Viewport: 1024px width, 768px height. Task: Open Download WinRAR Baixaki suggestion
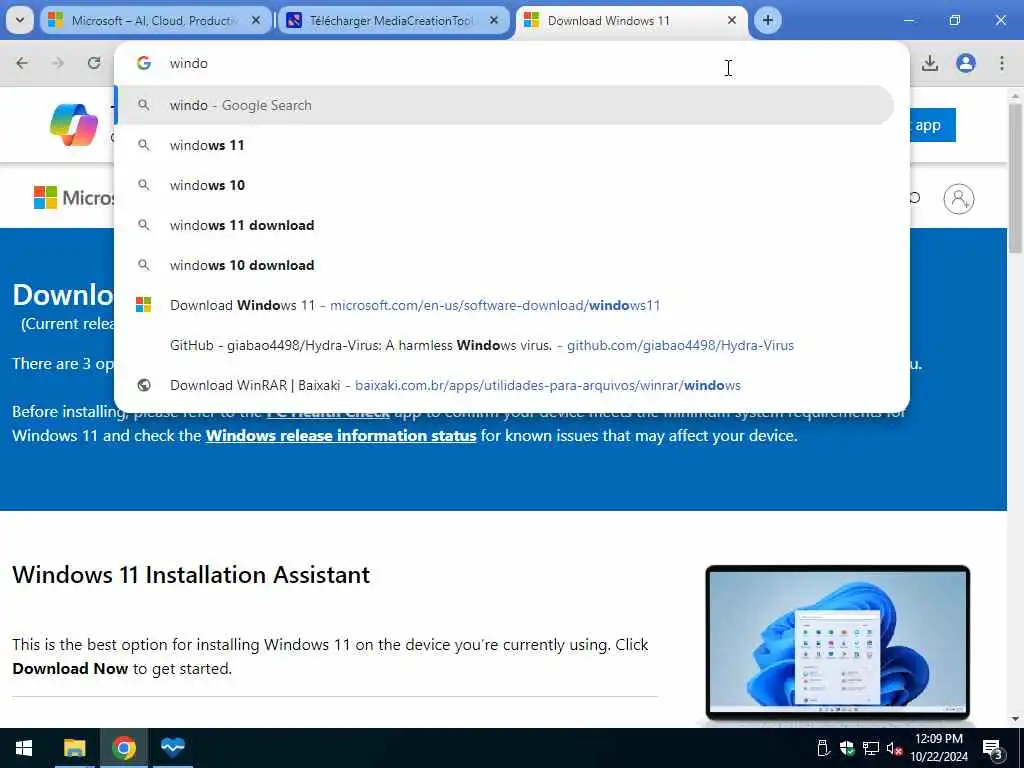504,385
